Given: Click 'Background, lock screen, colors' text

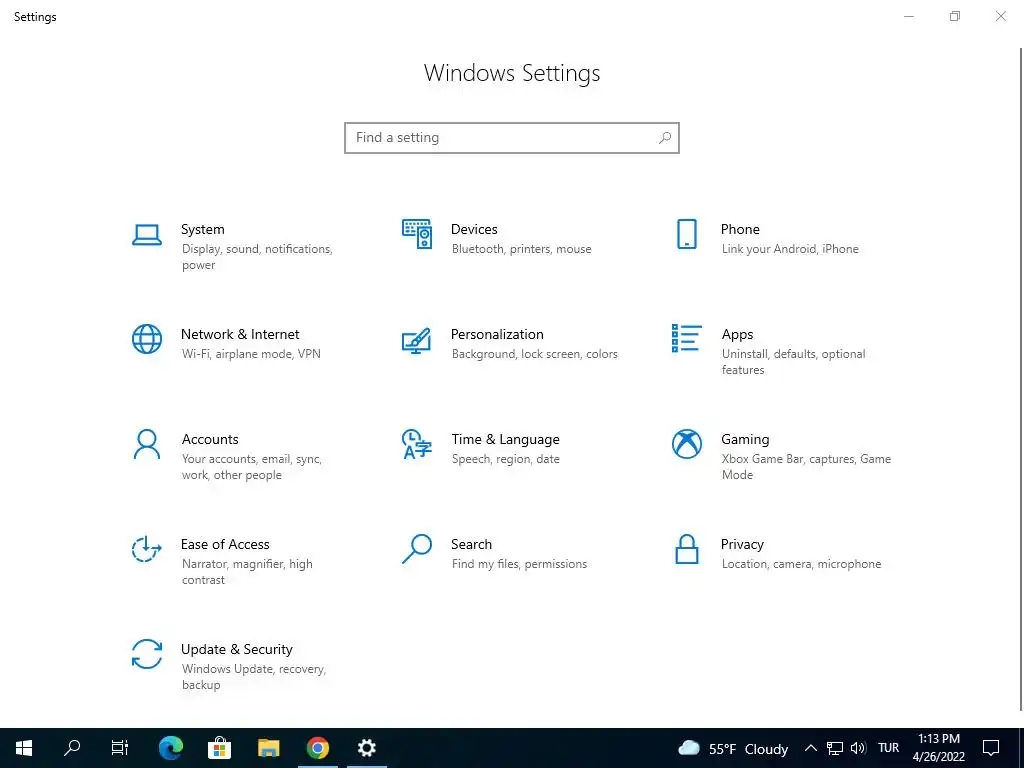Looking at the screenshot, I should [534, 354].
